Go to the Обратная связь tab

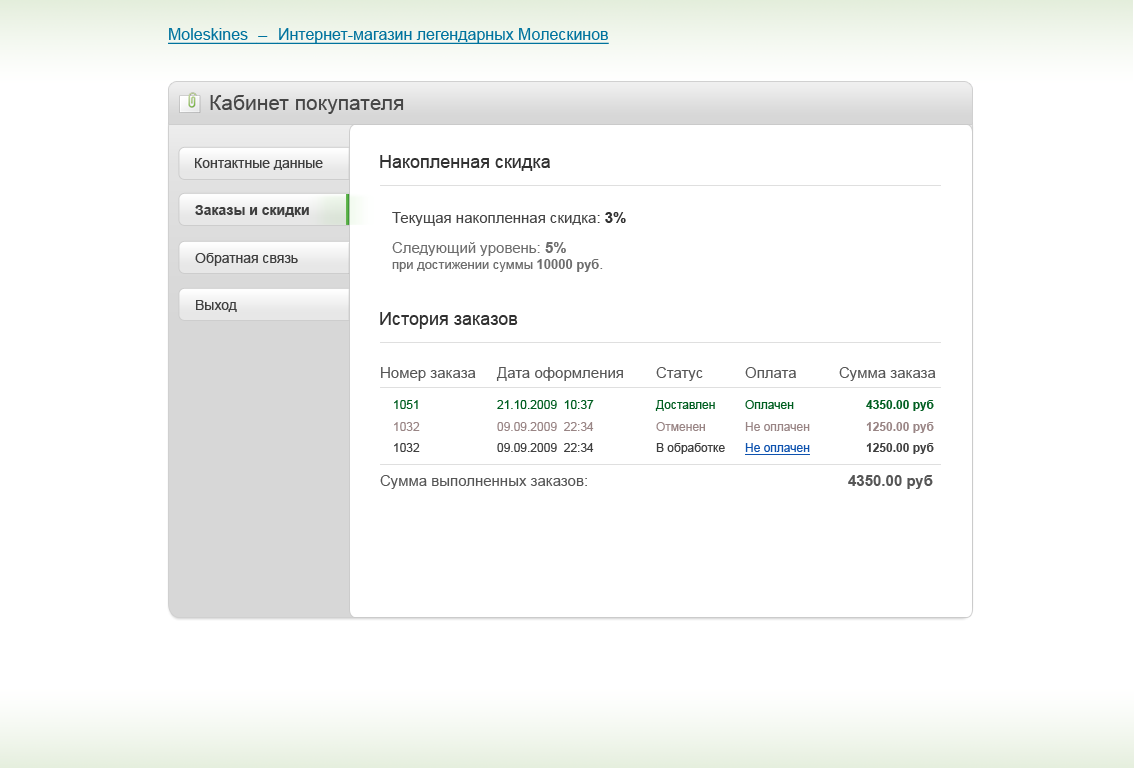coord(264,258)
